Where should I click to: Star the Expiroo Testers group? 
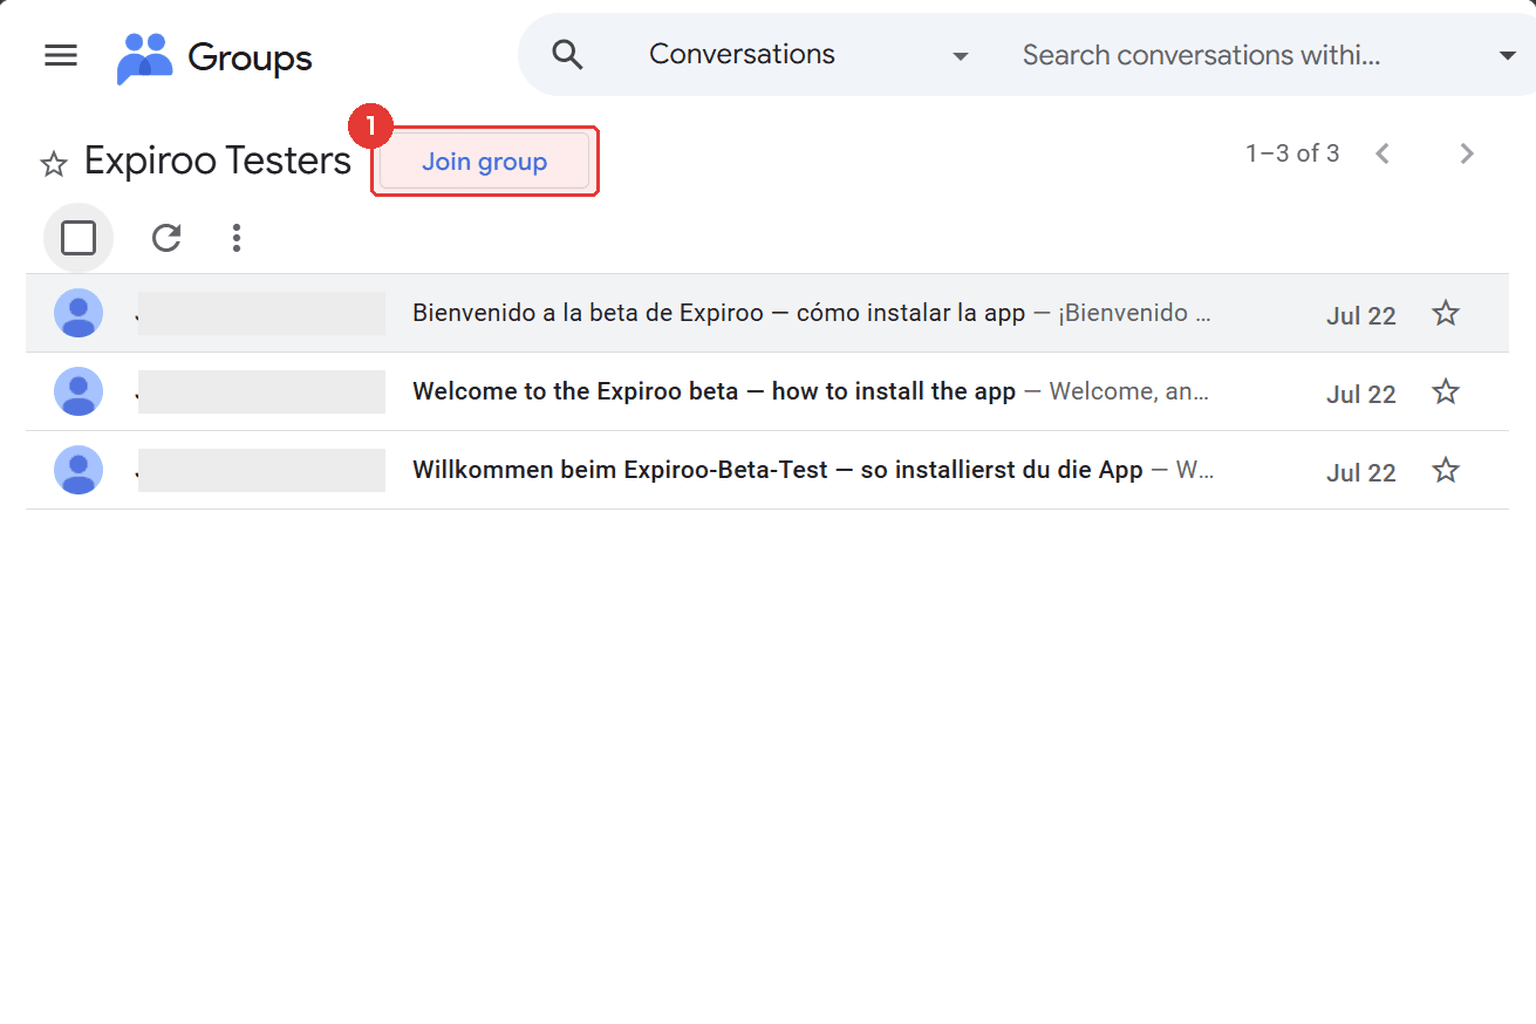pos(54,164)
